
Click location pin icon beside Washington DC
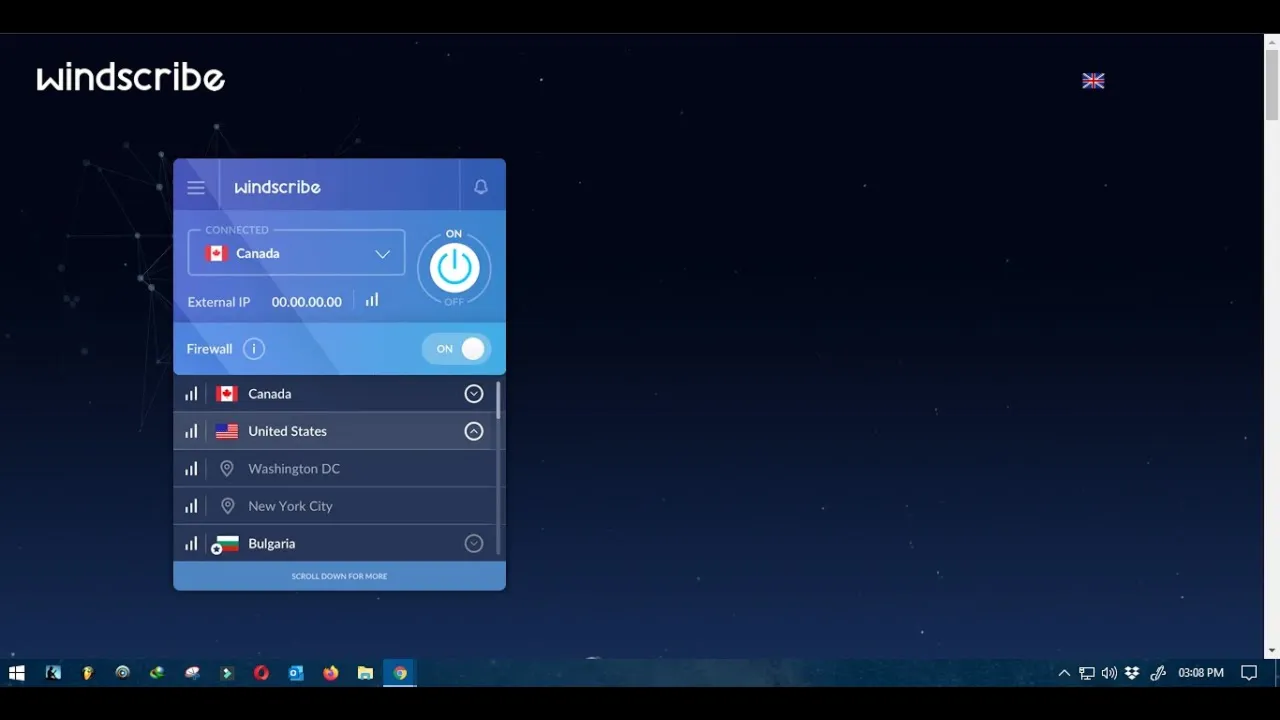[x=227, y=468]
